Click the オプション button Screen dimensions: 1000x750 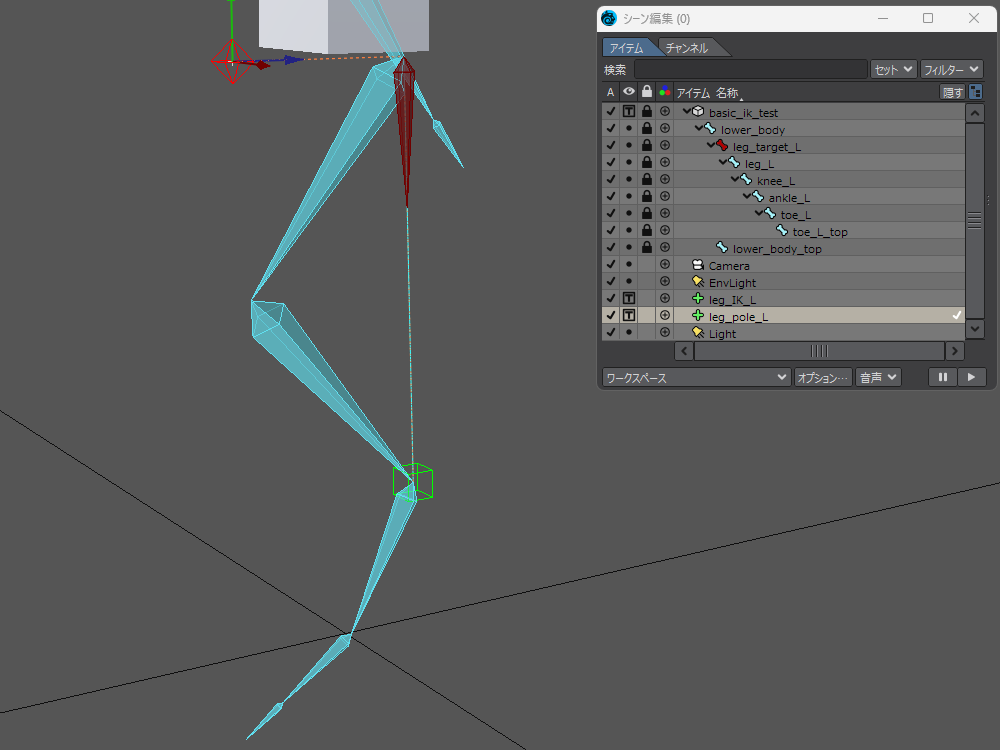point(823,377)
